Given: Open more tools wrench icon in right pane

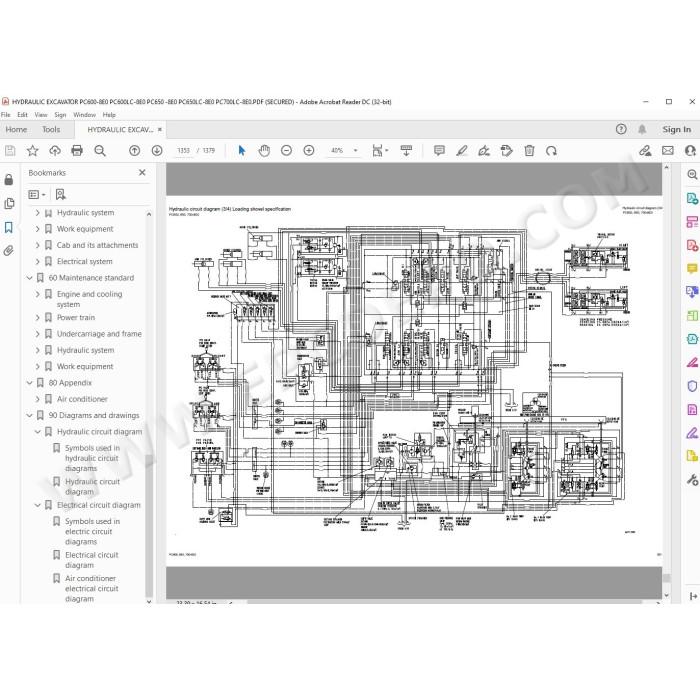Looking at the screenshot, I should click(692, 480).
